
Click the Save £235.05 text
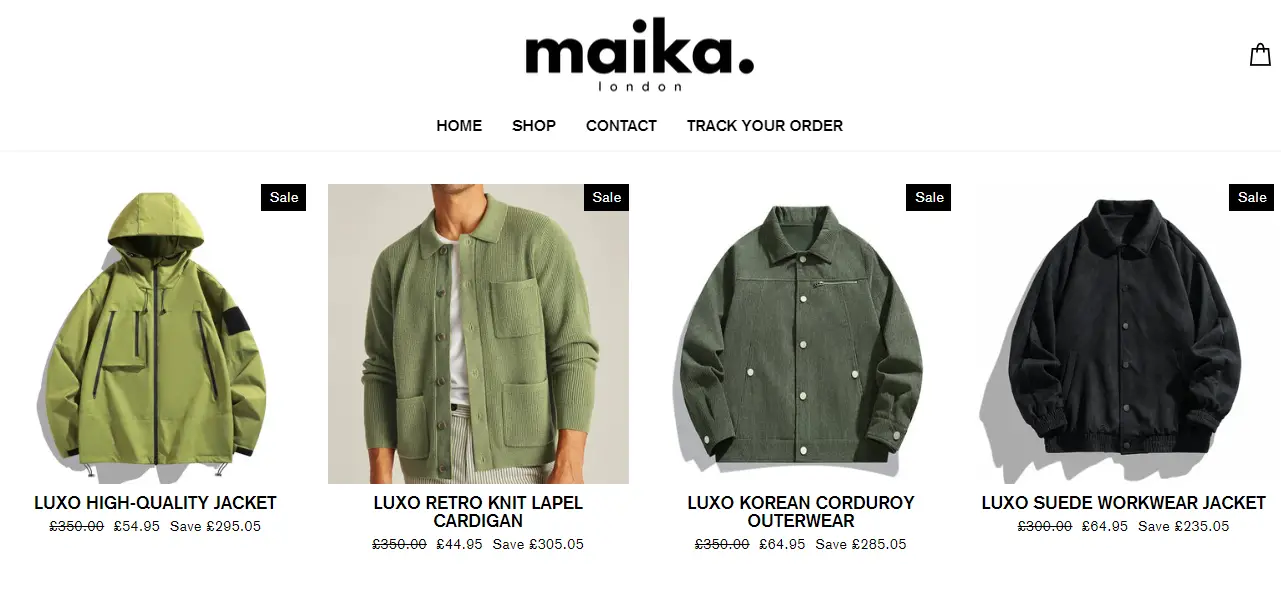point(1184,527)
